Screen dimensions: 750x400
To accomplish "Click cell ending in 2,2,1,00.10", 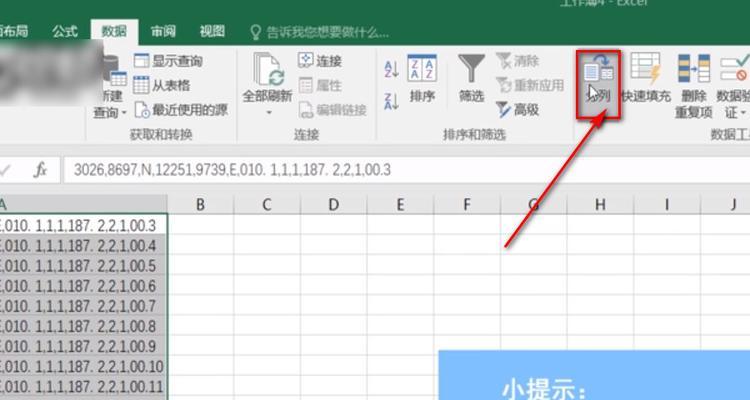I will [83, 366].
